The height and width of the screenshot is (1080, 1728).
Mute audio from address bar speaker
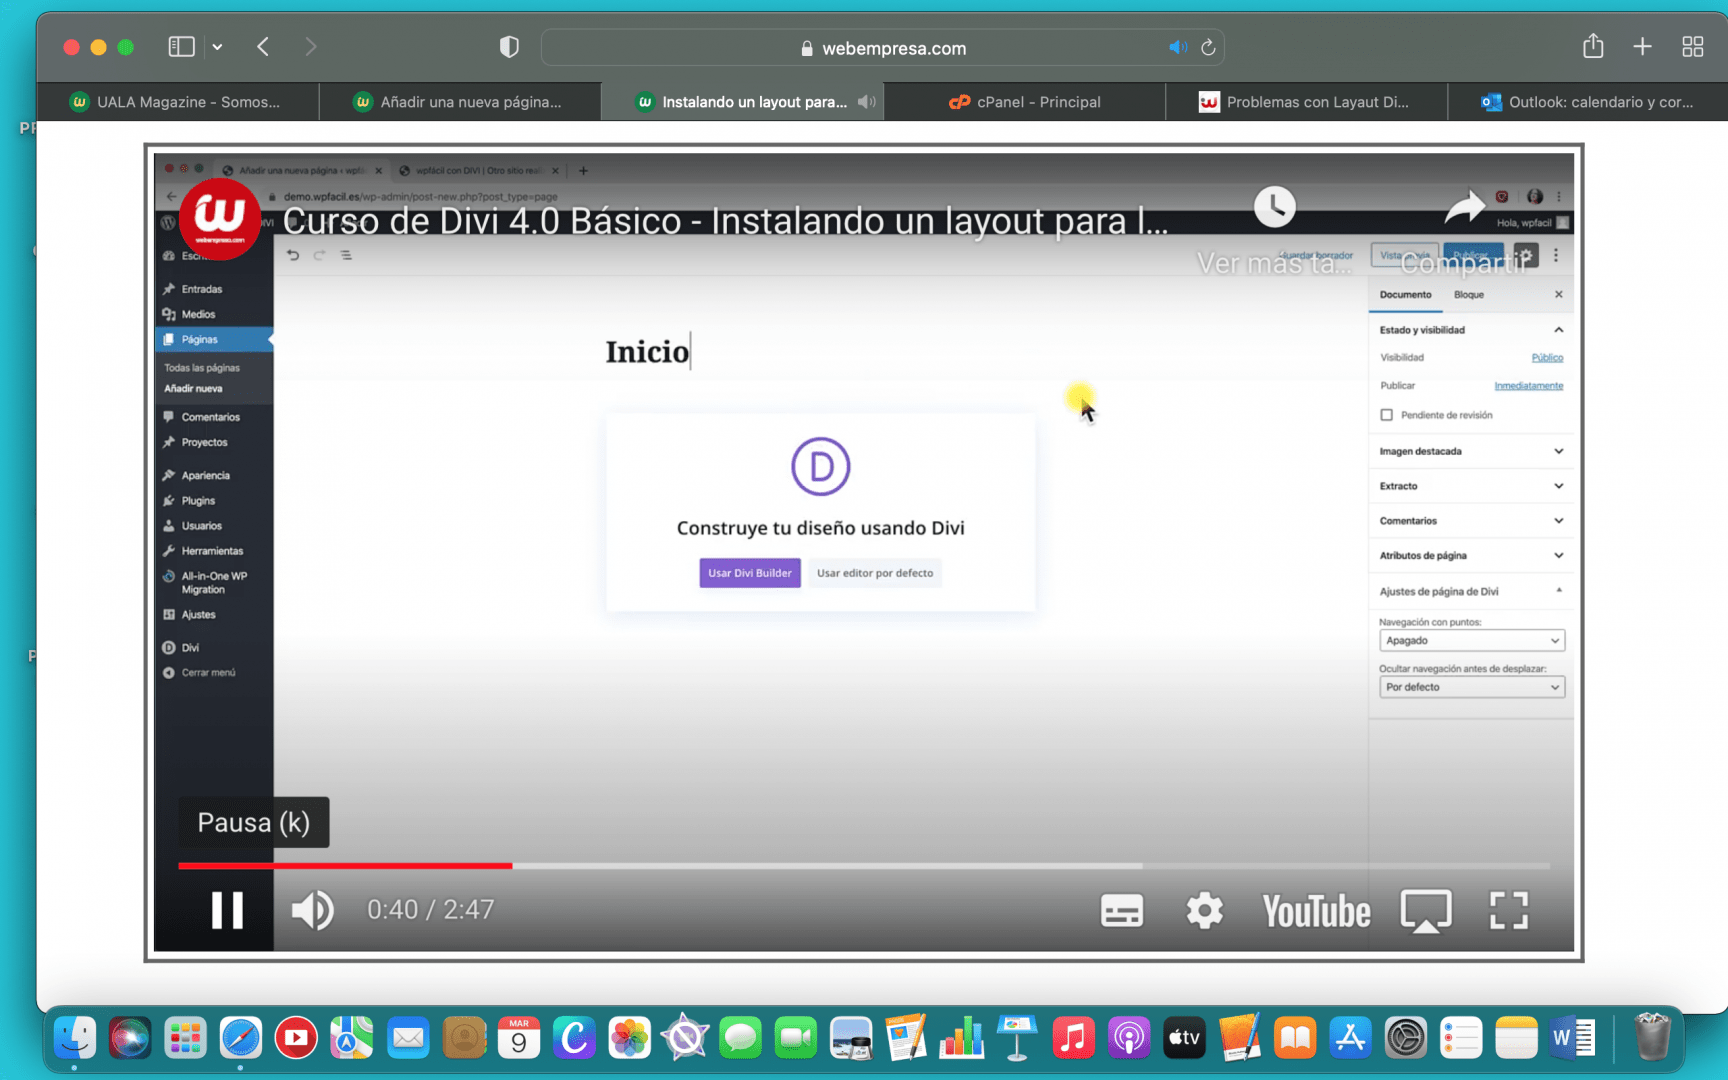pyautogui.click(x=1178, y=48)
